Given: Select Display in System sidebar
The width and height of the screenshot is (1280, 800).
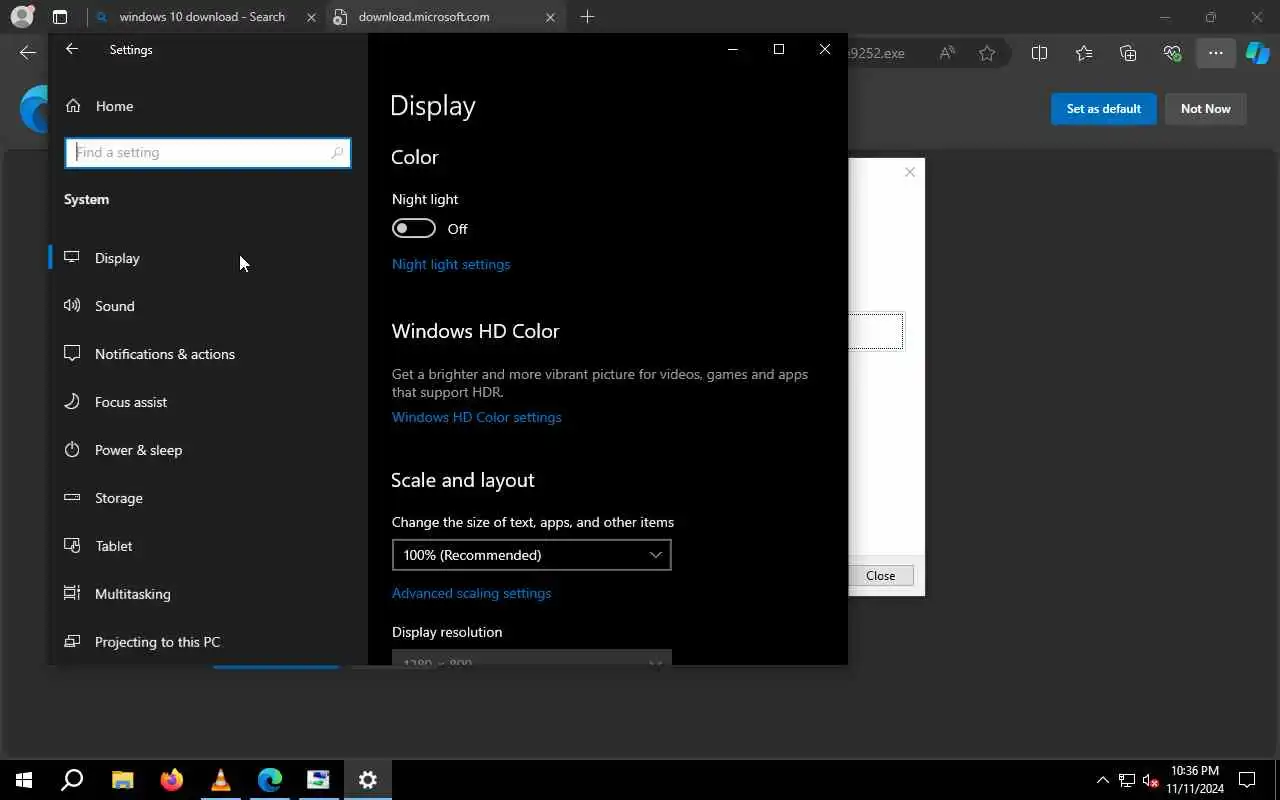Looking at the screenshot, I should point(208,258).
